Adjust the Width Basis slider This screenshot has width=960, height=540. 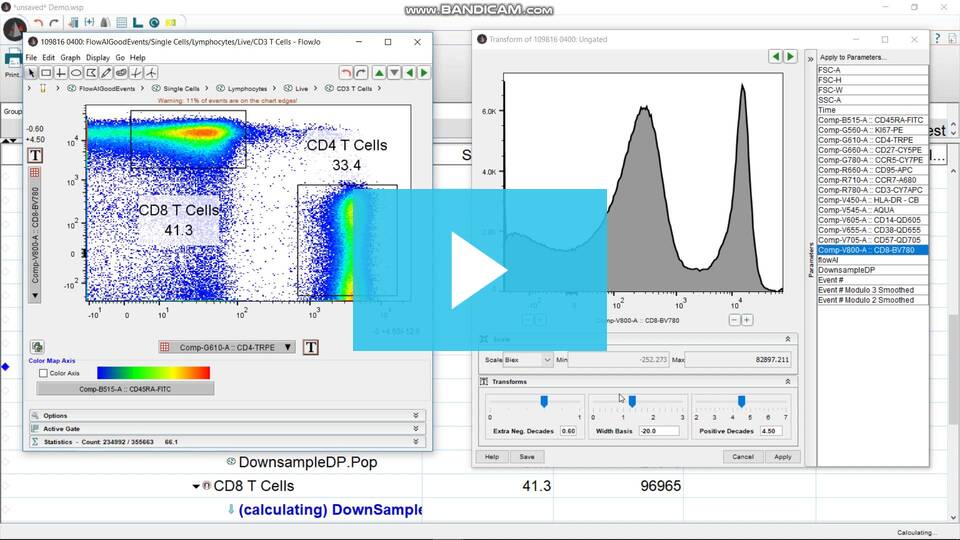pyautogui.click(x=632, y=401)
